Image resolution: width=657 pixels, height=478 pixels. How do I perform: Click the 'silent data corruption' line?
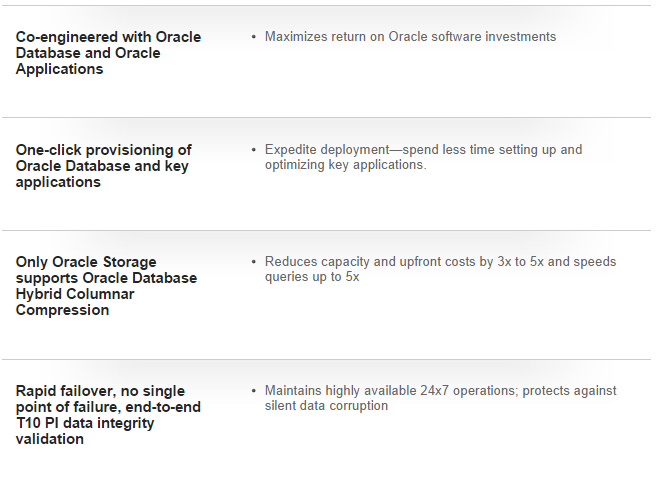[326, 406]
